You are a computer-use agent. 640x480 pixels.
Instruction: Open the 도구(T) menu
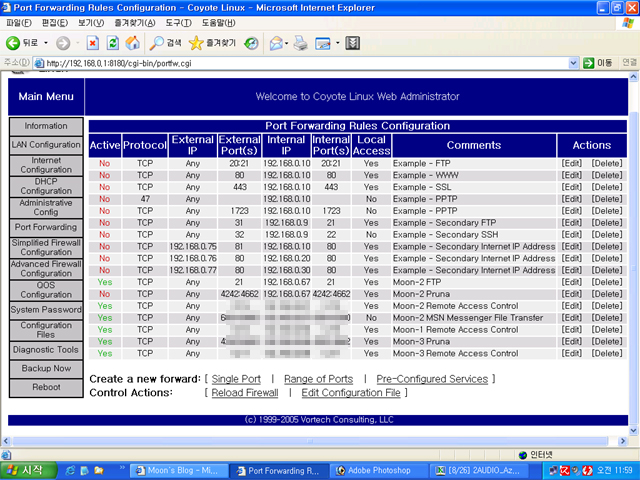(x=178, y=23)
